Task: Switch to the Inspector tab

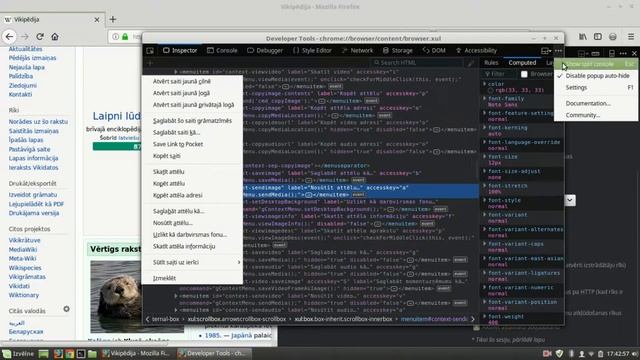Action: pyautogui.click(x=180, y=51)
